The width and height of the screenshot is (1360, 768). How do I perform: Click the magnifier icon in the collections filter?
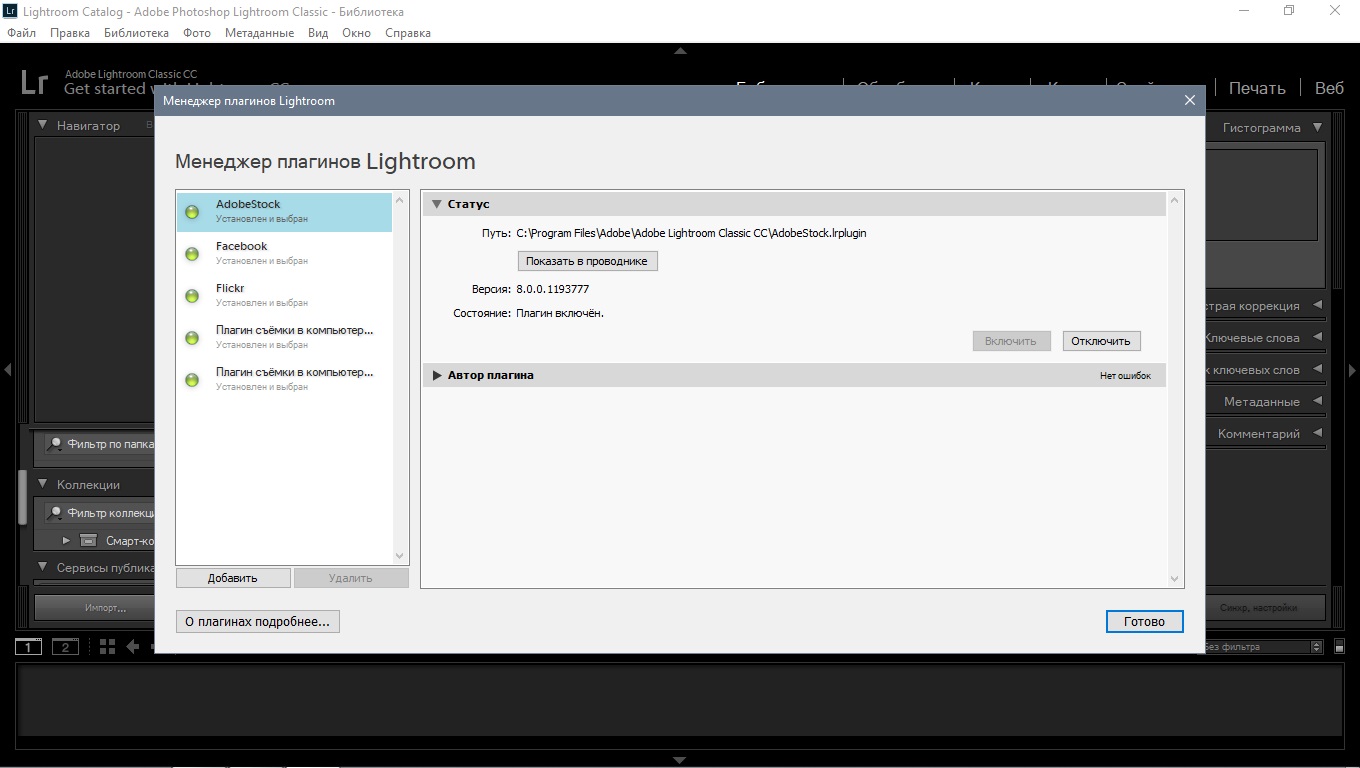pos(56,513)
